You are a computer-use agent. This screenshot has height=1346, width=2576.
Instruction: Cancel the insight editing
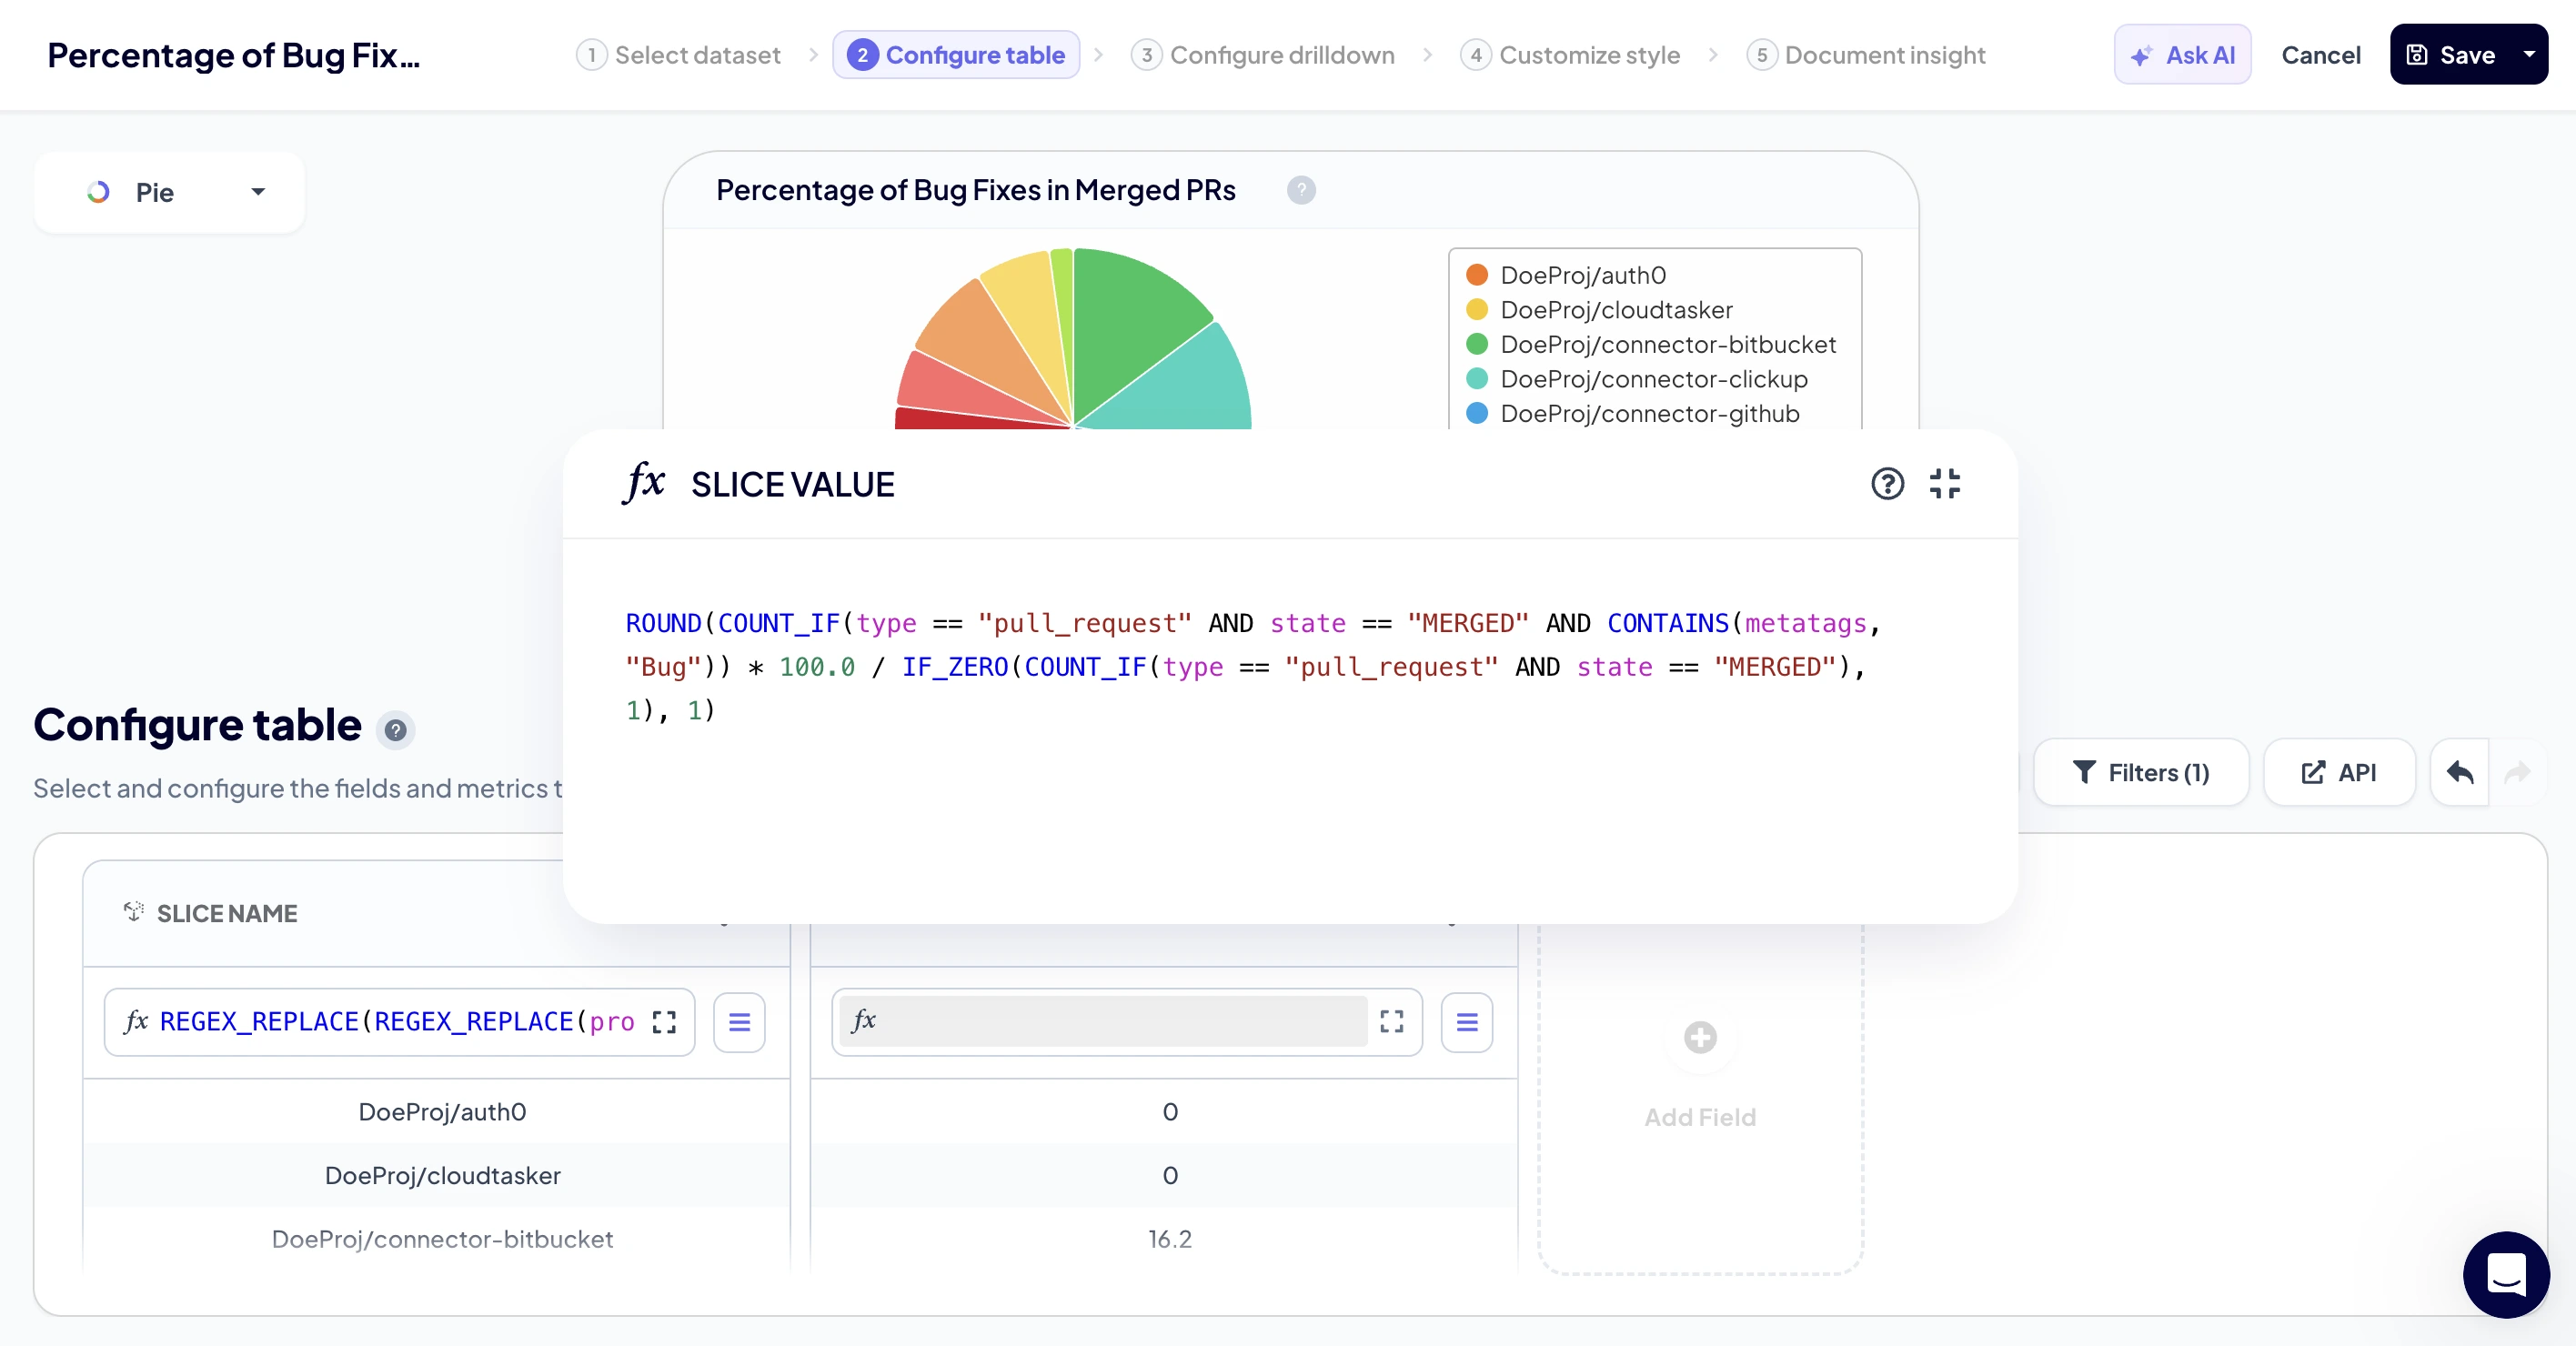2320,55
